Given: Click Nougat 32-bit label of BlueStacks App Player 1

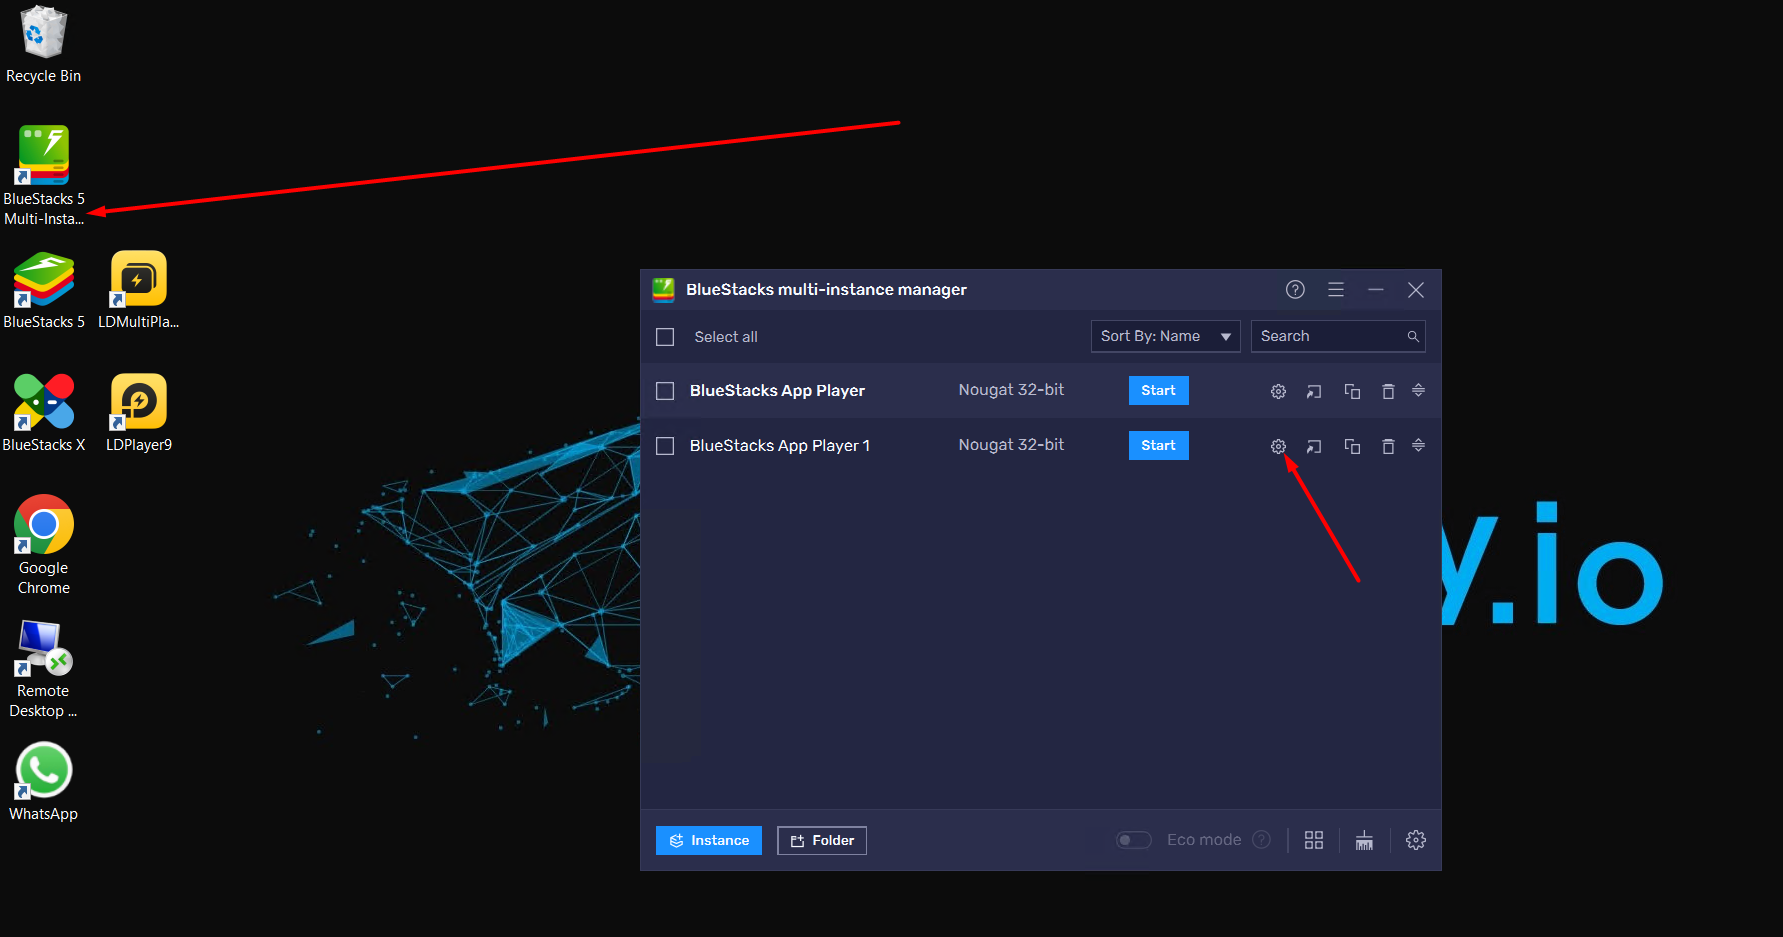Looking at the screenshot, I should [x=1011, y=444].
